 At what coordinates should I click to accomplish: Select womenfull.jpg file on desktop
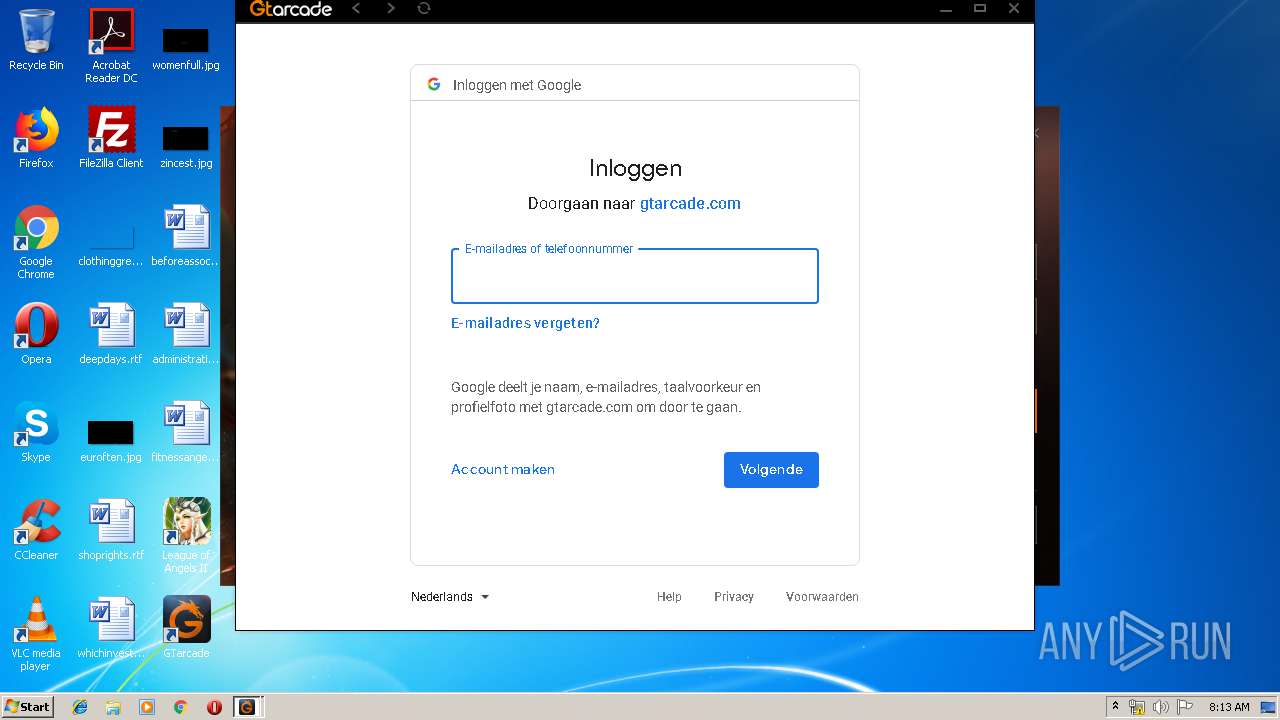click(x=186, y=48)
